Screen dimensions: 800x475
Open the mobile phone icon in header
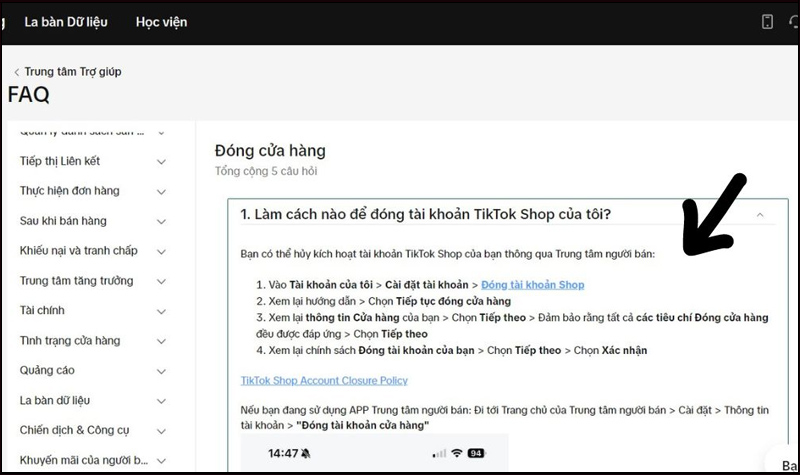point(767,21)
